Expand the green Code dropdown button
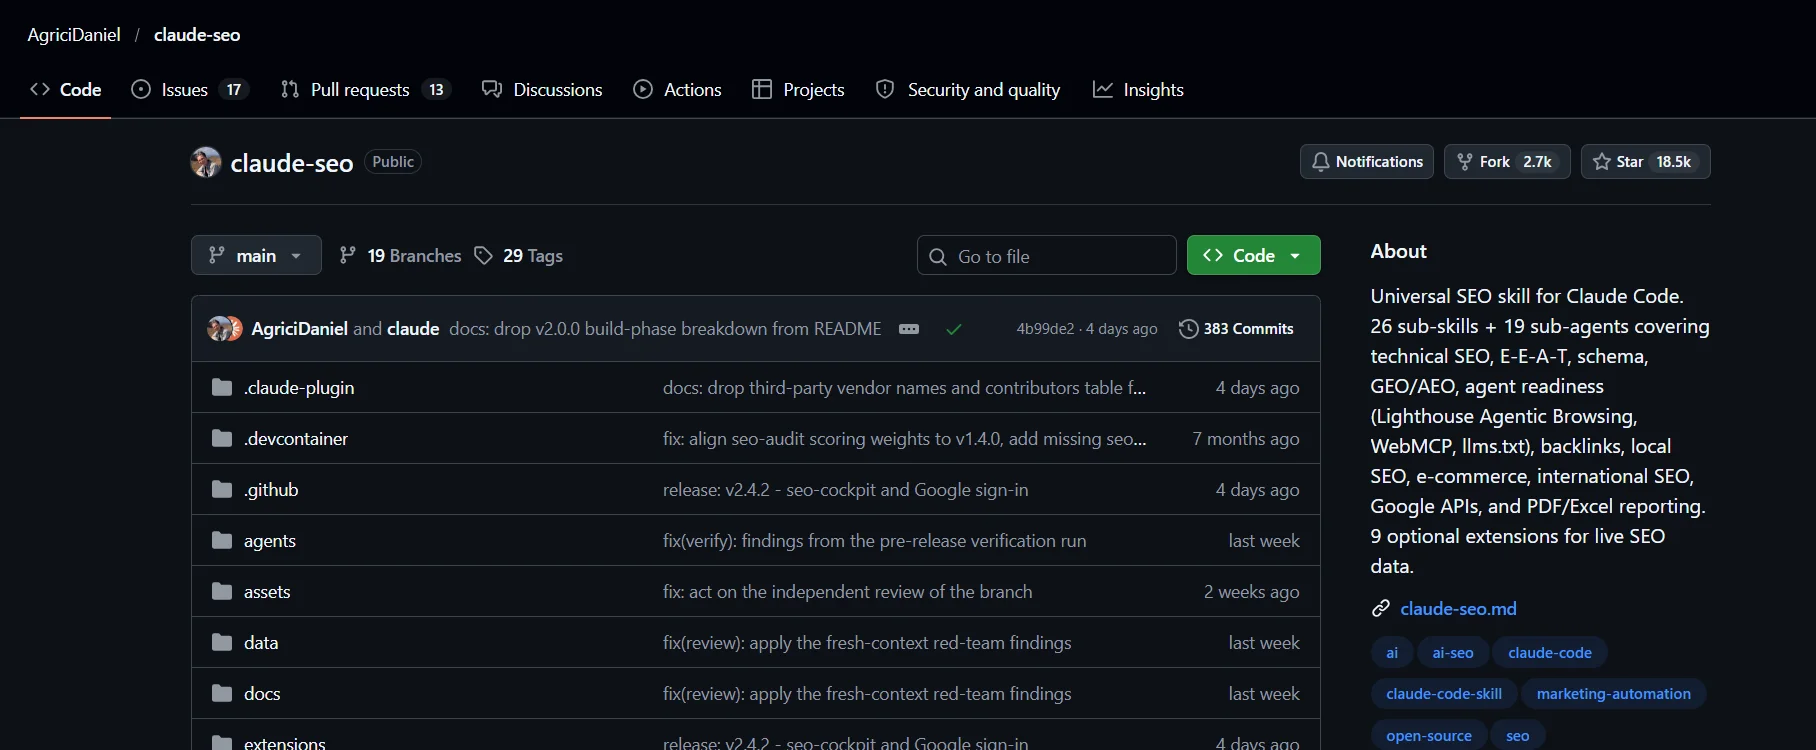 [1253, 255]
